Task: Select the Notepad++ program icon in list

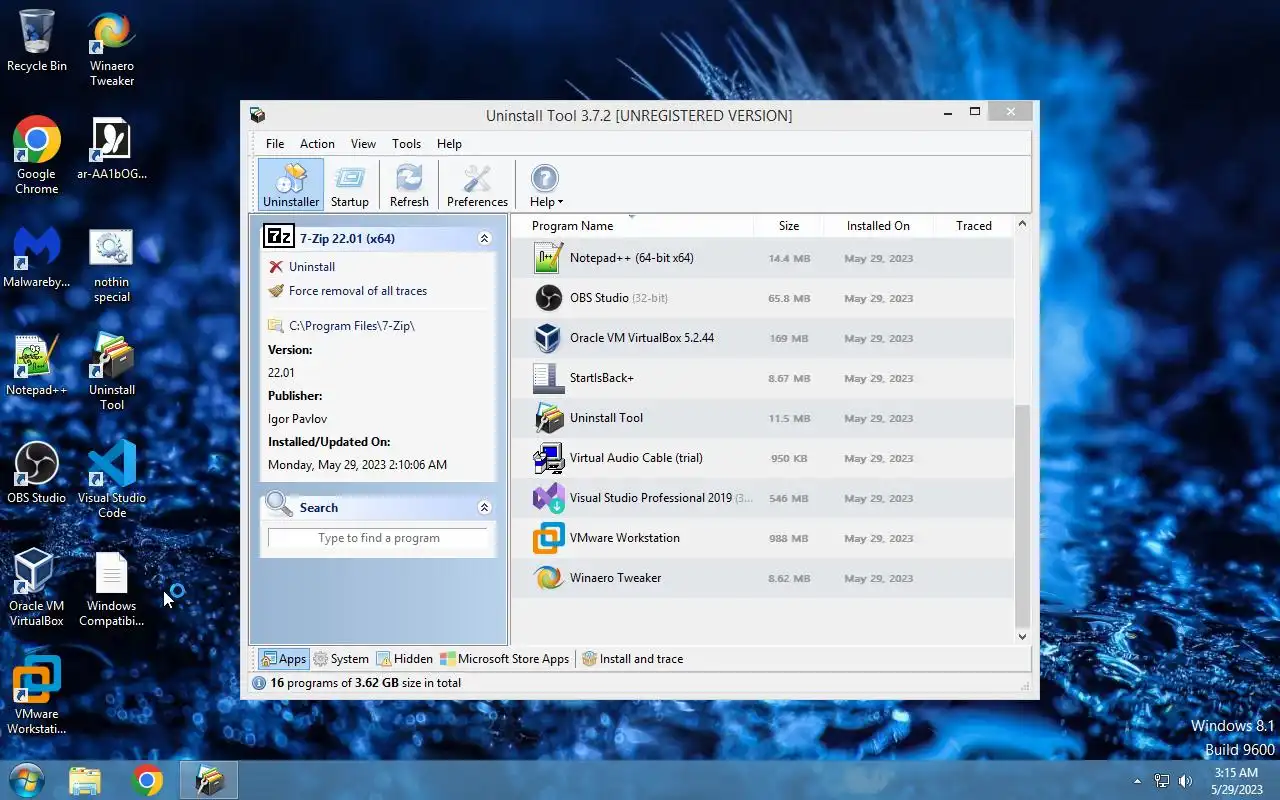Action: pos(548,258)
